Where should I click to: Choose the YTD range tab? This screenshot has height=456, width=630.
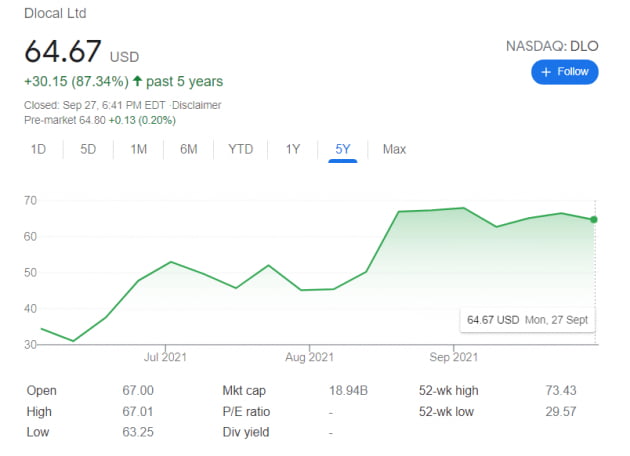240,149
